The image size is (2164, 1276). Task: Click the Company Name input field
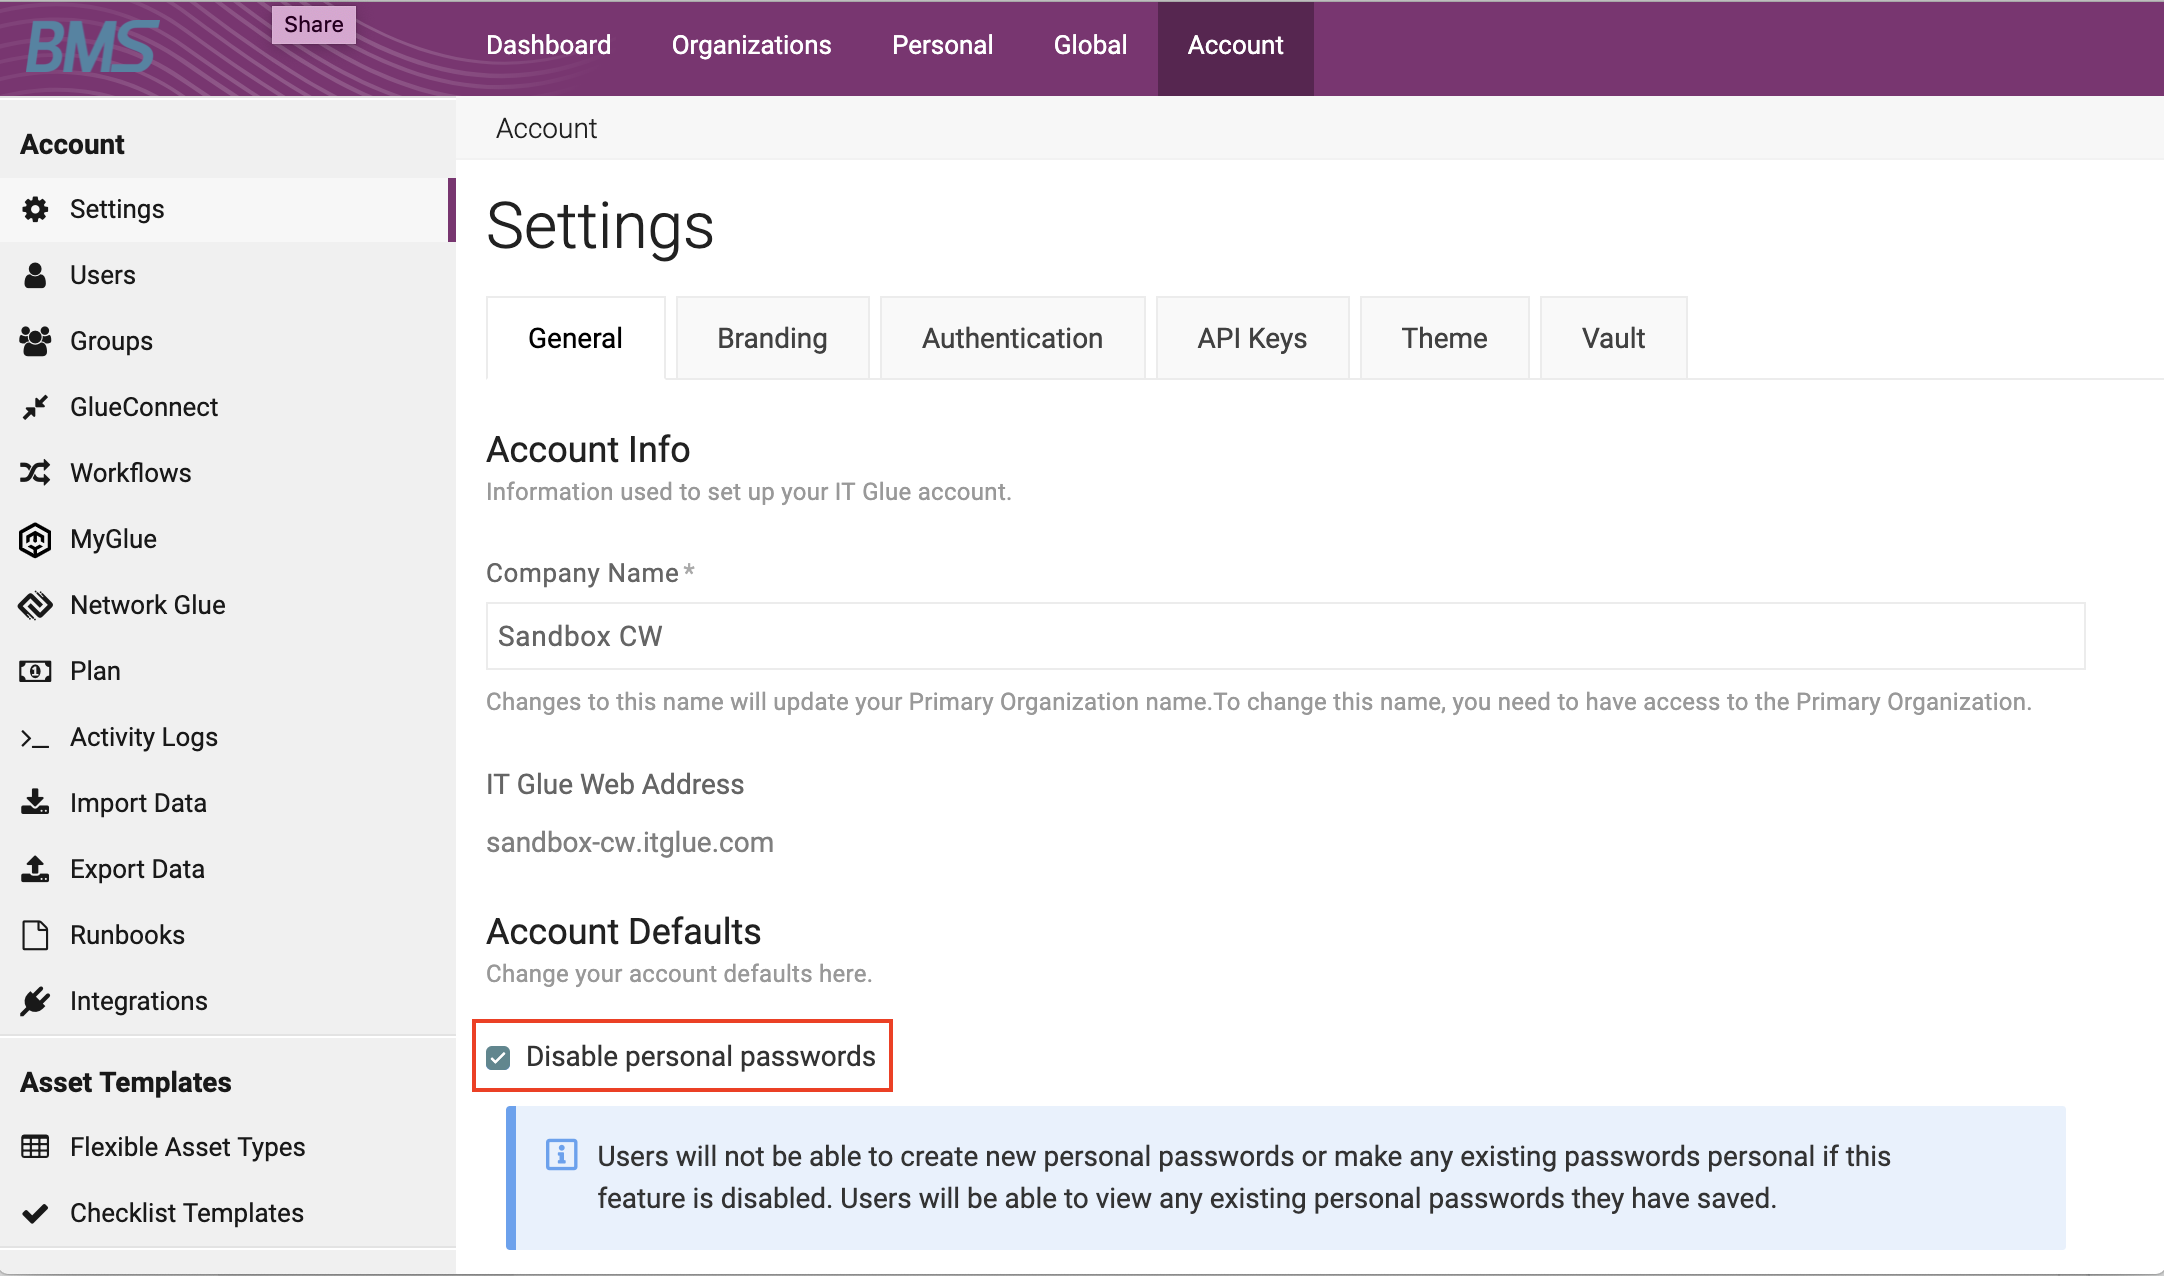point(1285,636)
